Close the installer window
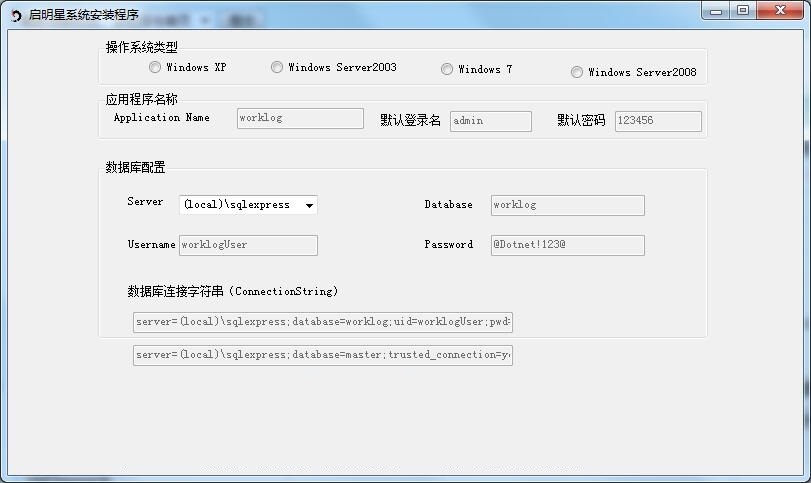The image size is (811, 483). [780, 11]
